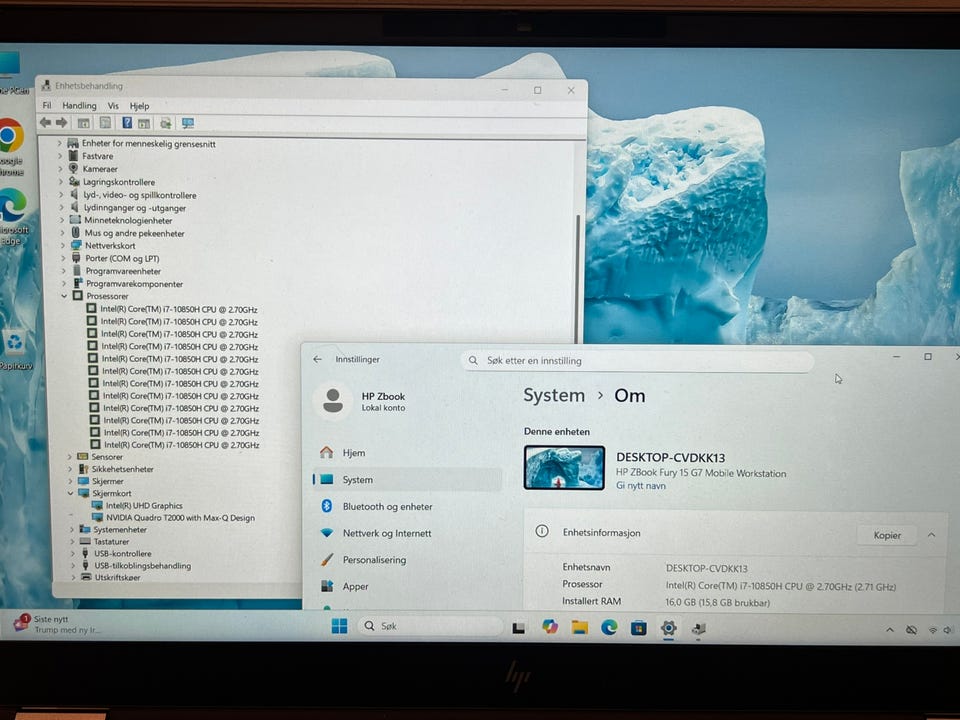Click the volume speaker tray icon
Screen dimensions: 960x720
point(948,630)
